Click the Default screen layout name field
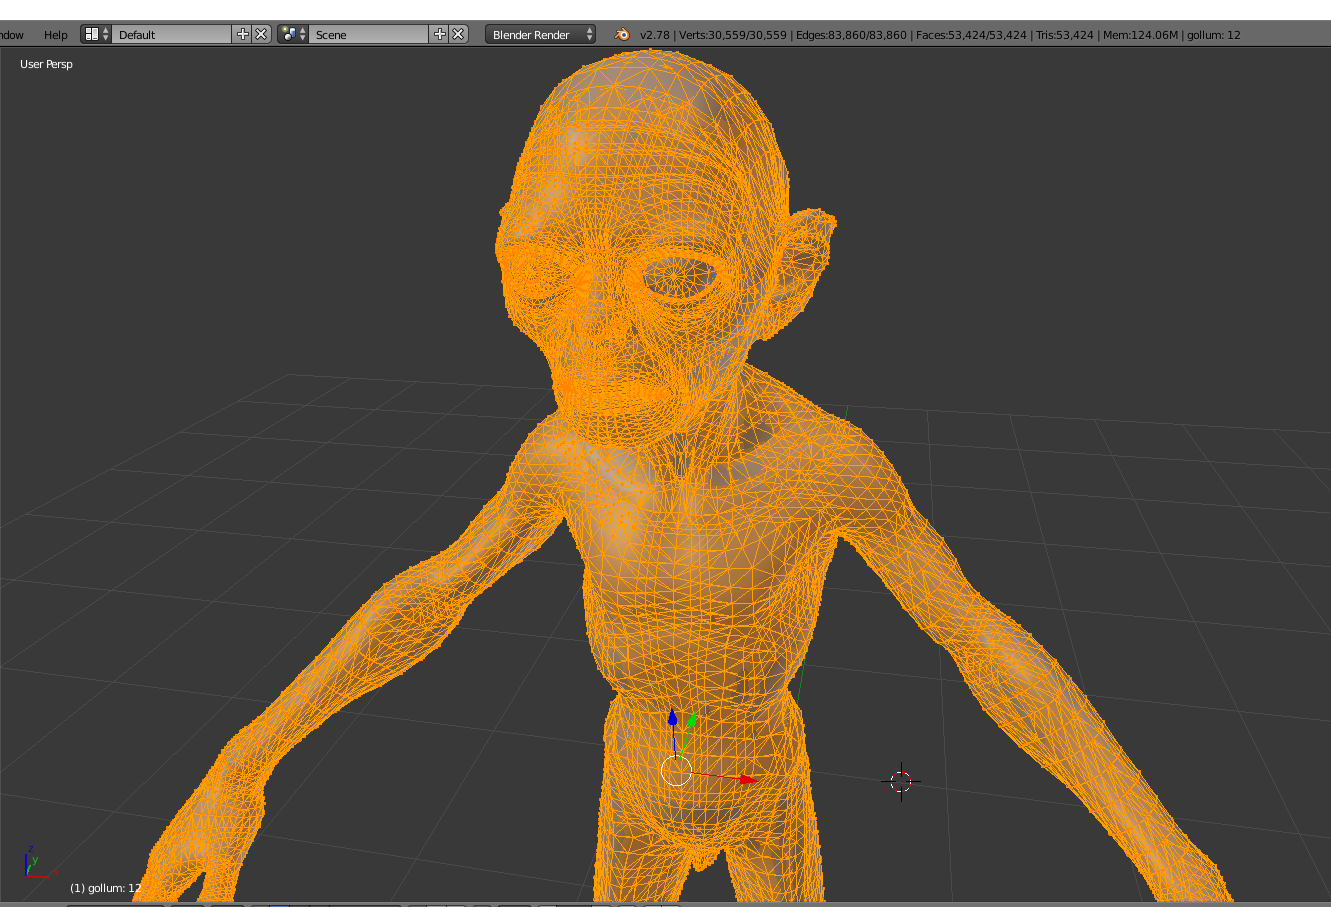The width and height of the screenshot is (1331, 907). 173,34
